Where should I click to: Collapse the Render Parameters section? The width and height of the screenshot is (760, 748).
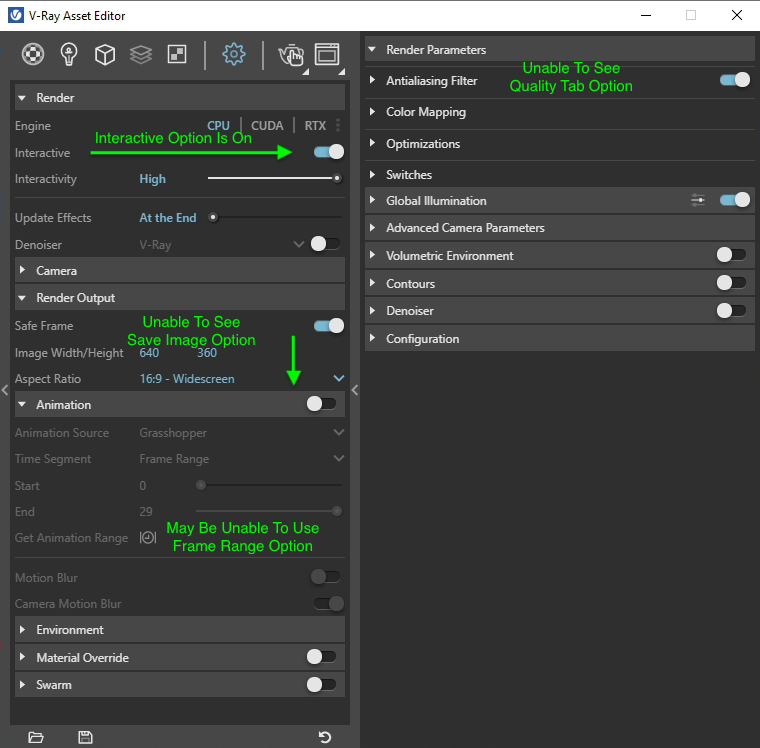point(560,49)
